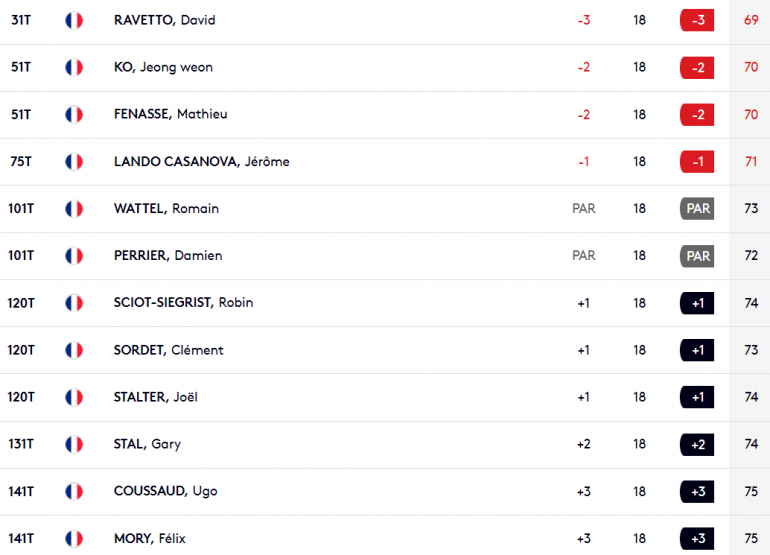Click the COUSSAUD, Ugo name
The height and width of the screenshot is (555, 770).
click(x=165, y=491)
